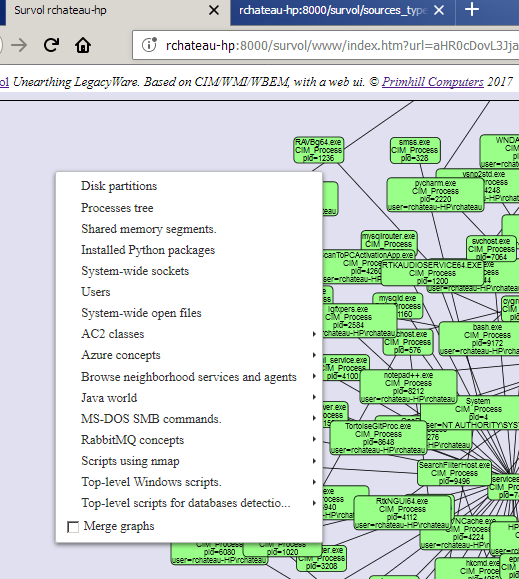Open a new tab with the plus icon
Screen dimensions: 519x579
click(472, 9)
